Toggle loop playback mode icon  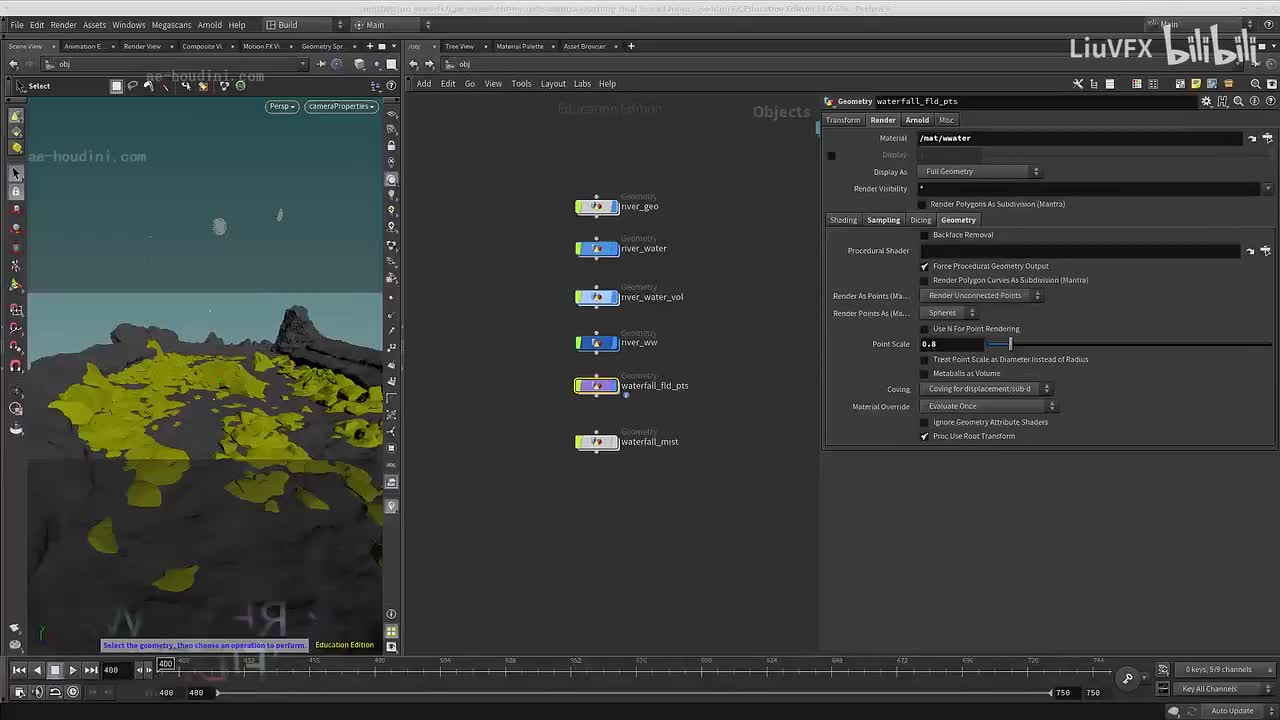(x=55, y=692)
